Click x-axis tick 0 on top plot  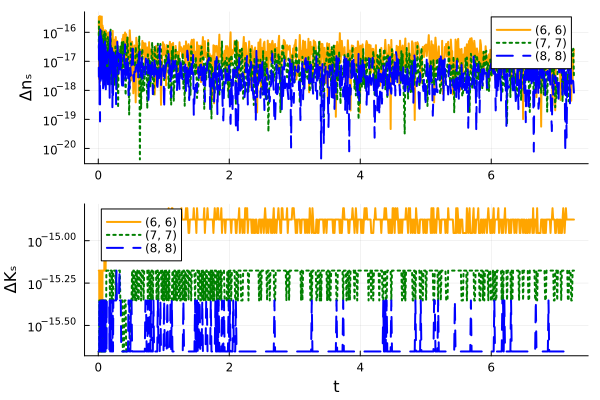click(98, 176)
